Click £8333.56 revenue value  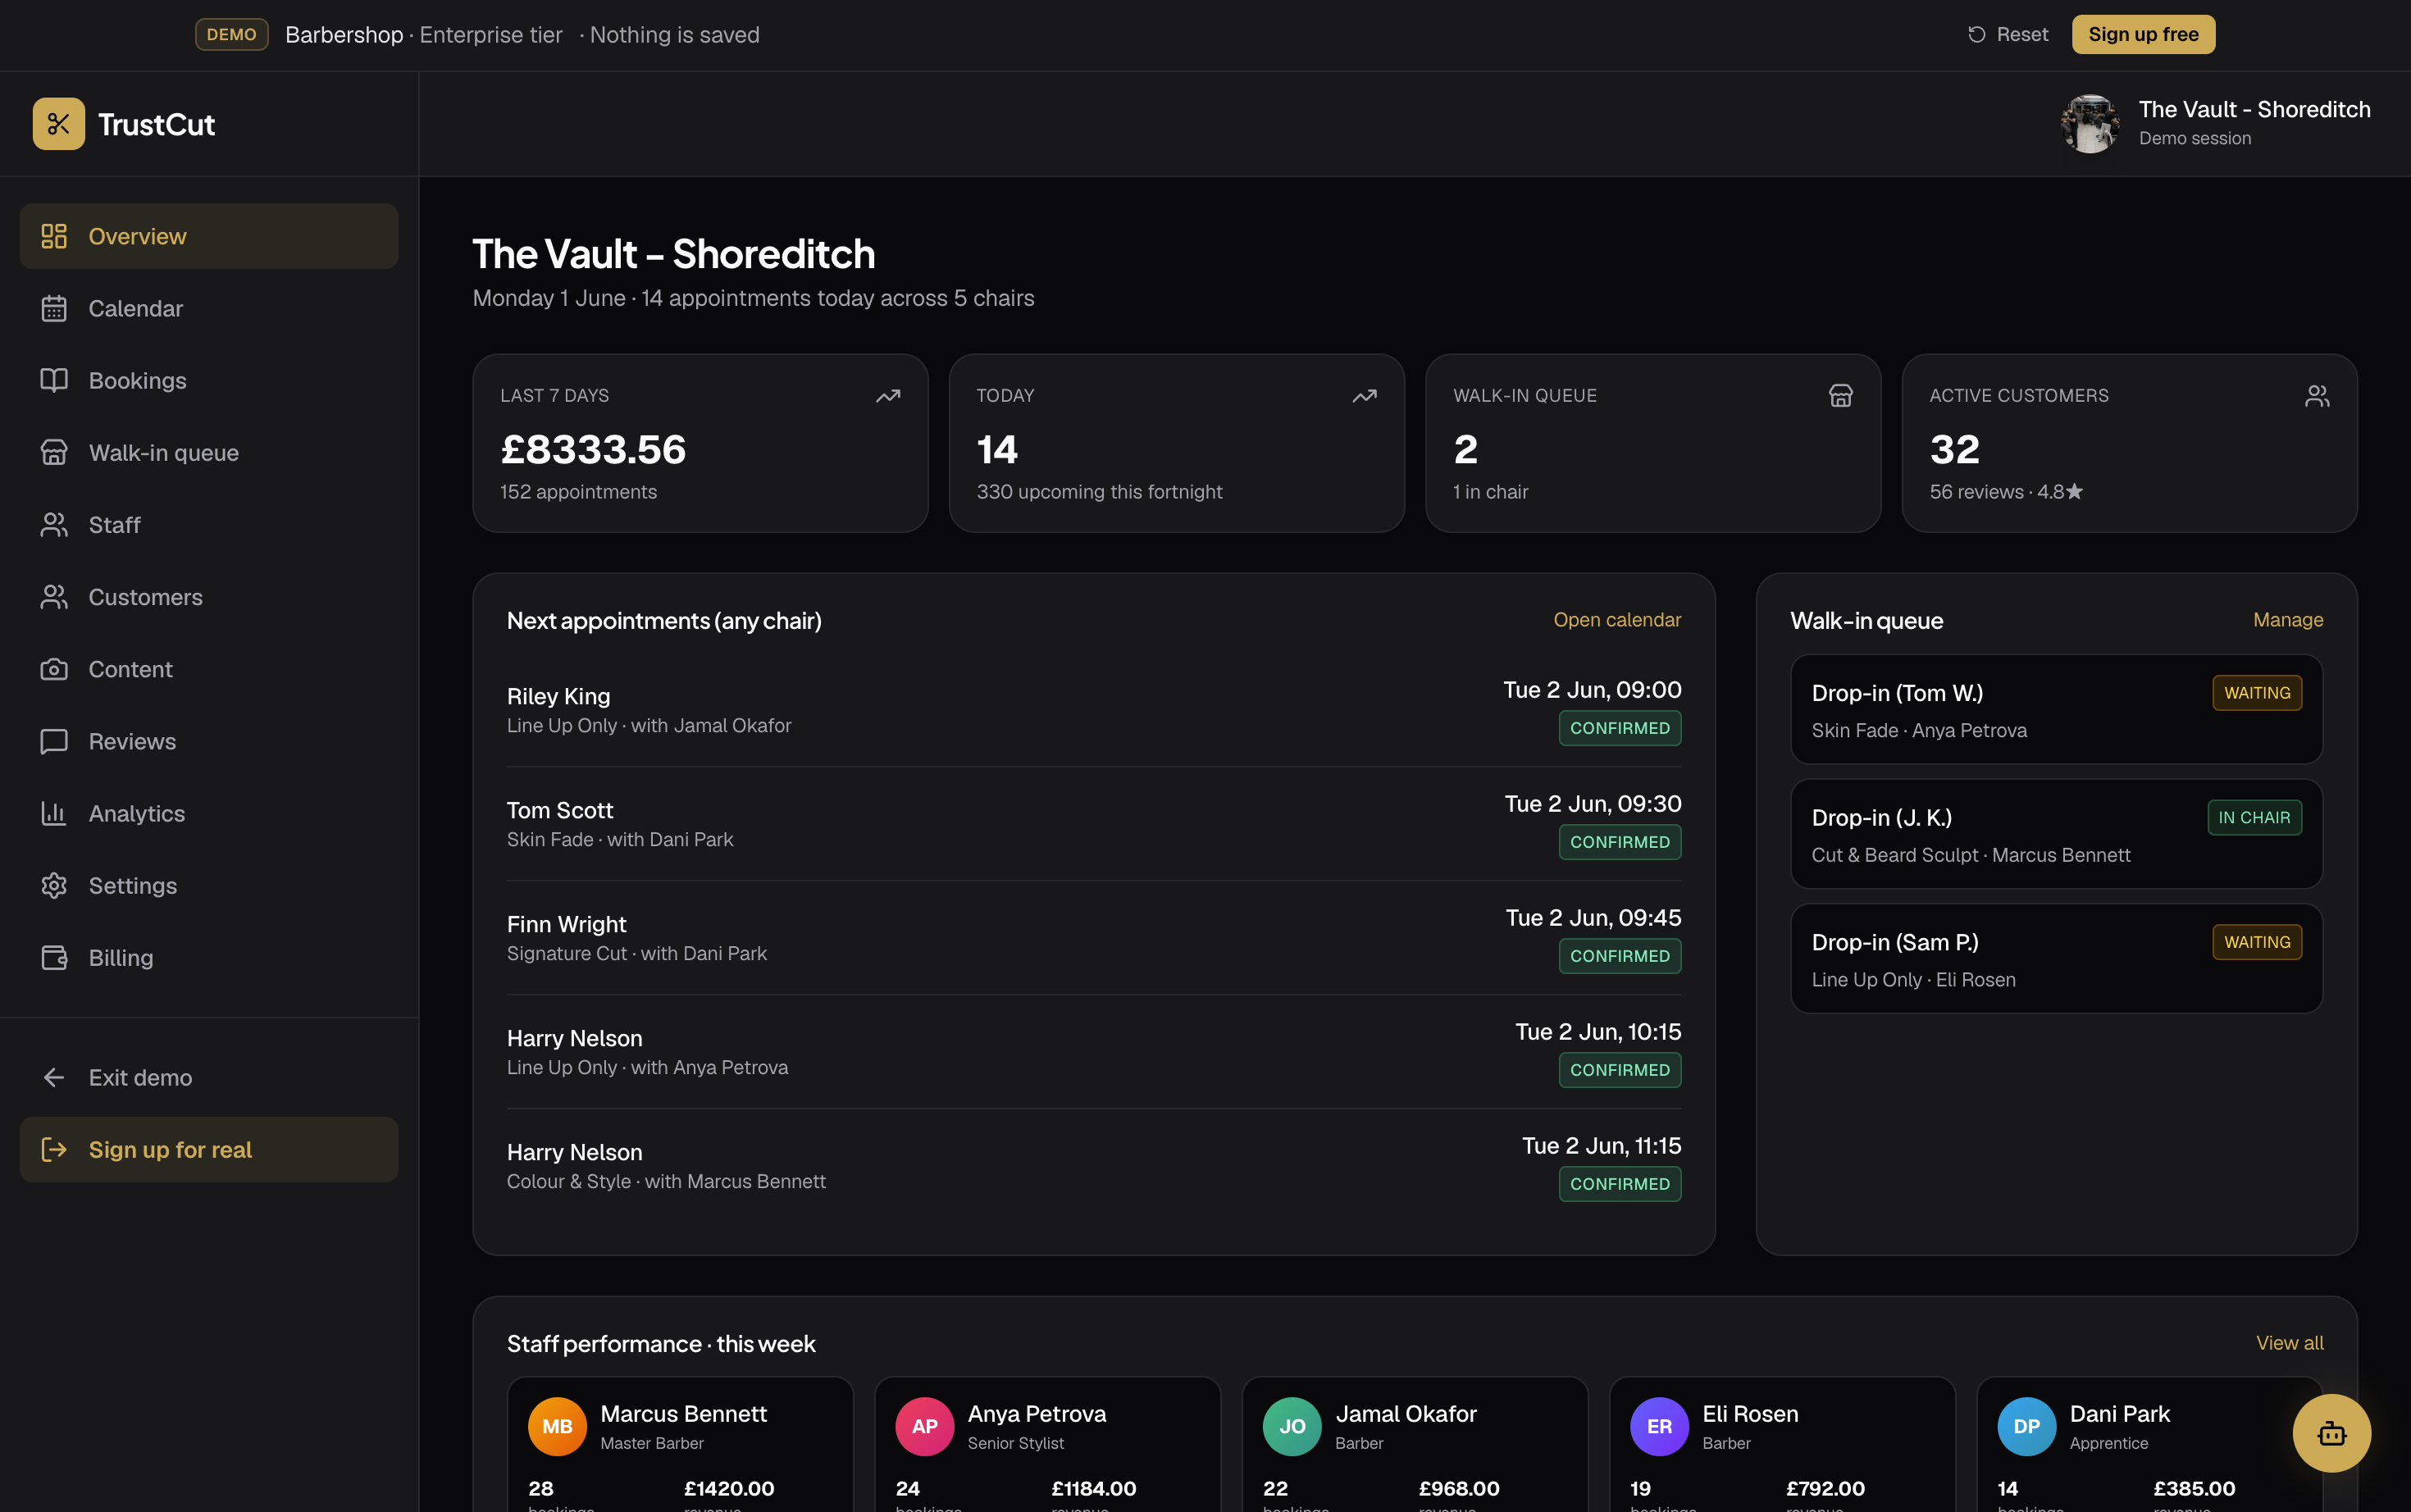click(593, 449)
